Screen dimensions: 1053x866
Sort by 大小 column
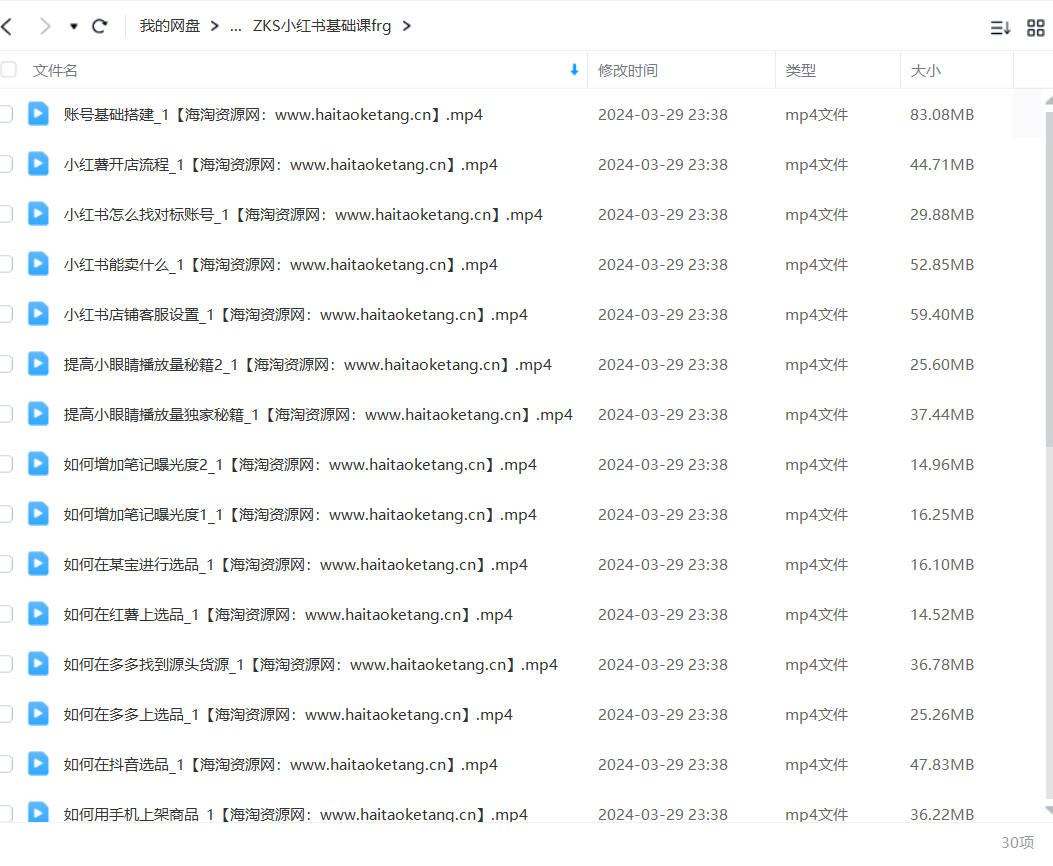click(925, 70)
